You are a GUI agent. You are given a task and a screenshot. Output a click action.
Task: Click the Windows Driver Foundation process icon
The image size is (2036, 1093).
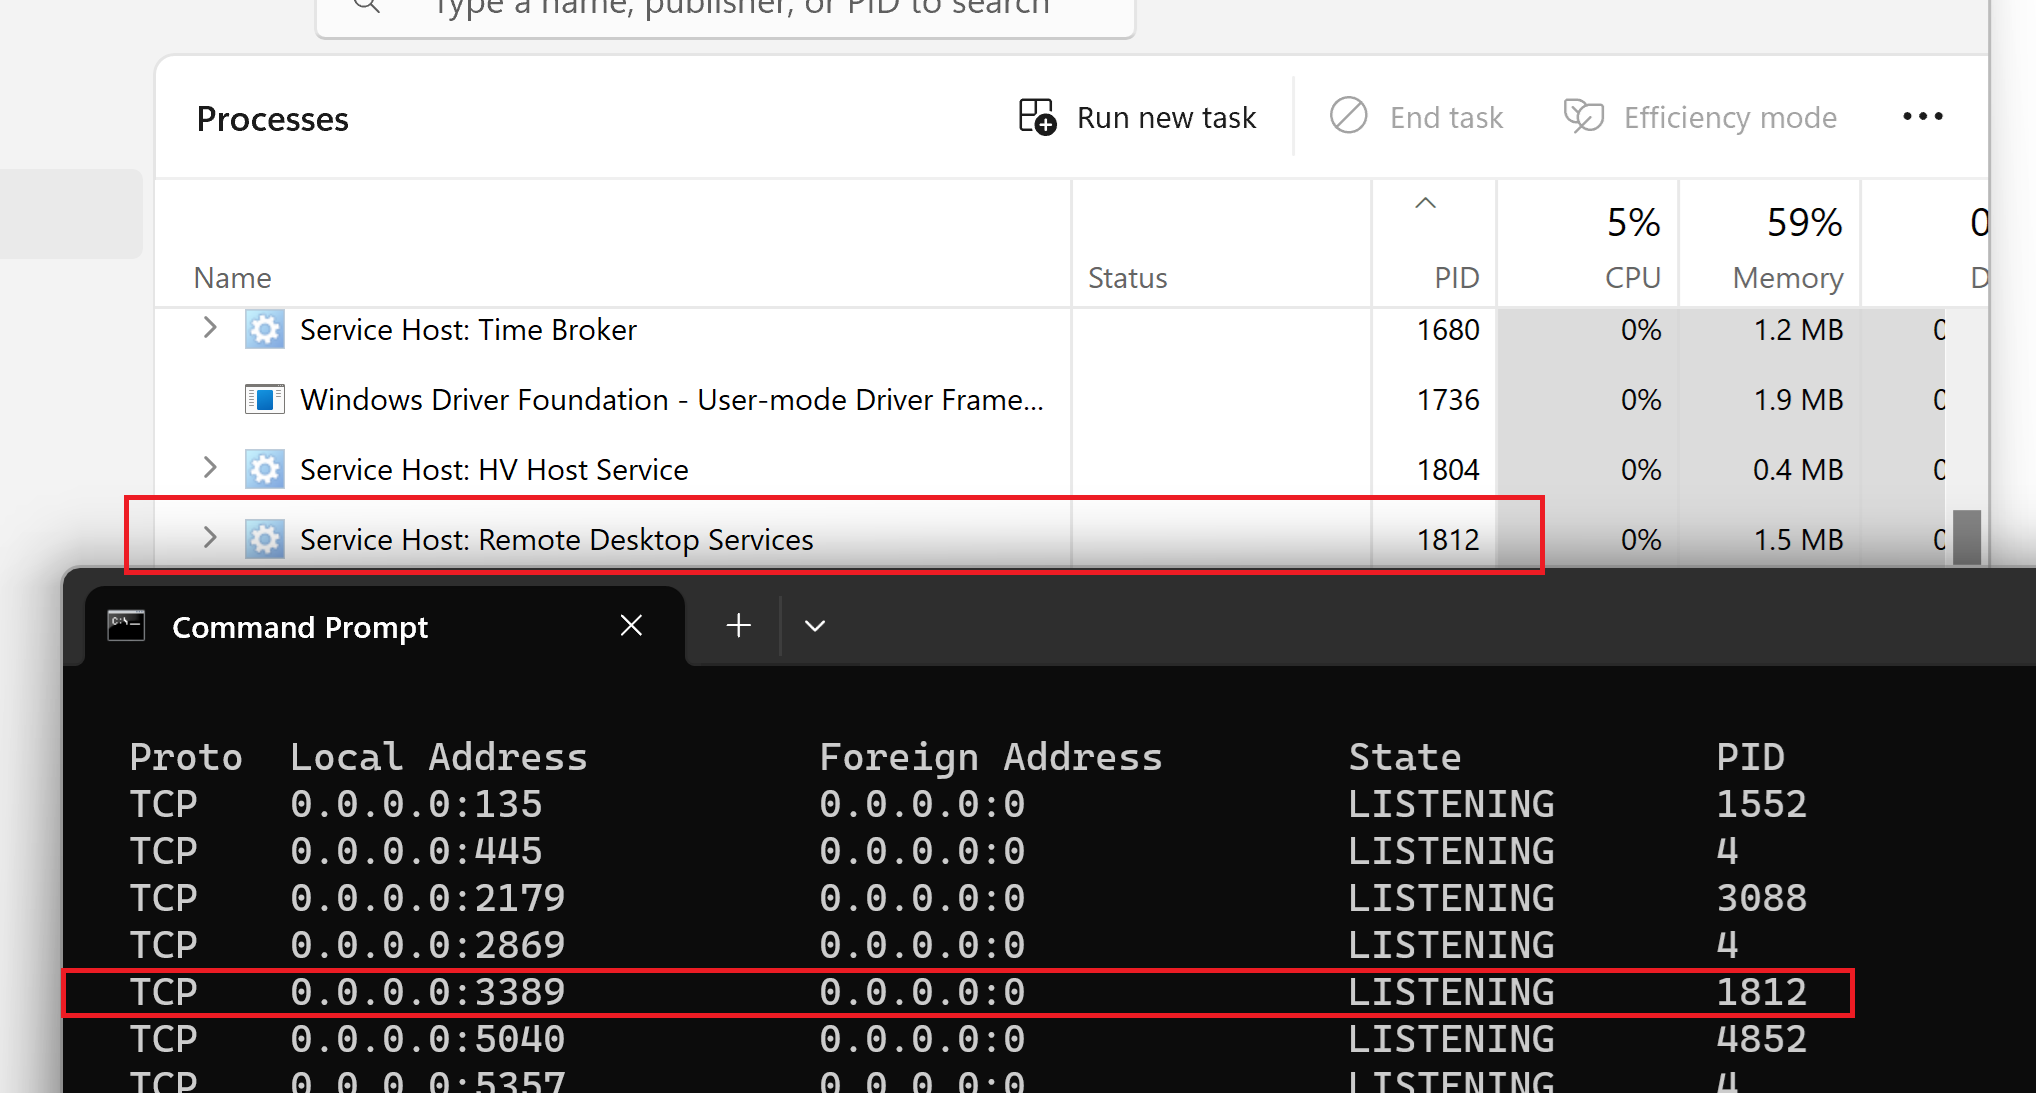(x=265, y=400)
